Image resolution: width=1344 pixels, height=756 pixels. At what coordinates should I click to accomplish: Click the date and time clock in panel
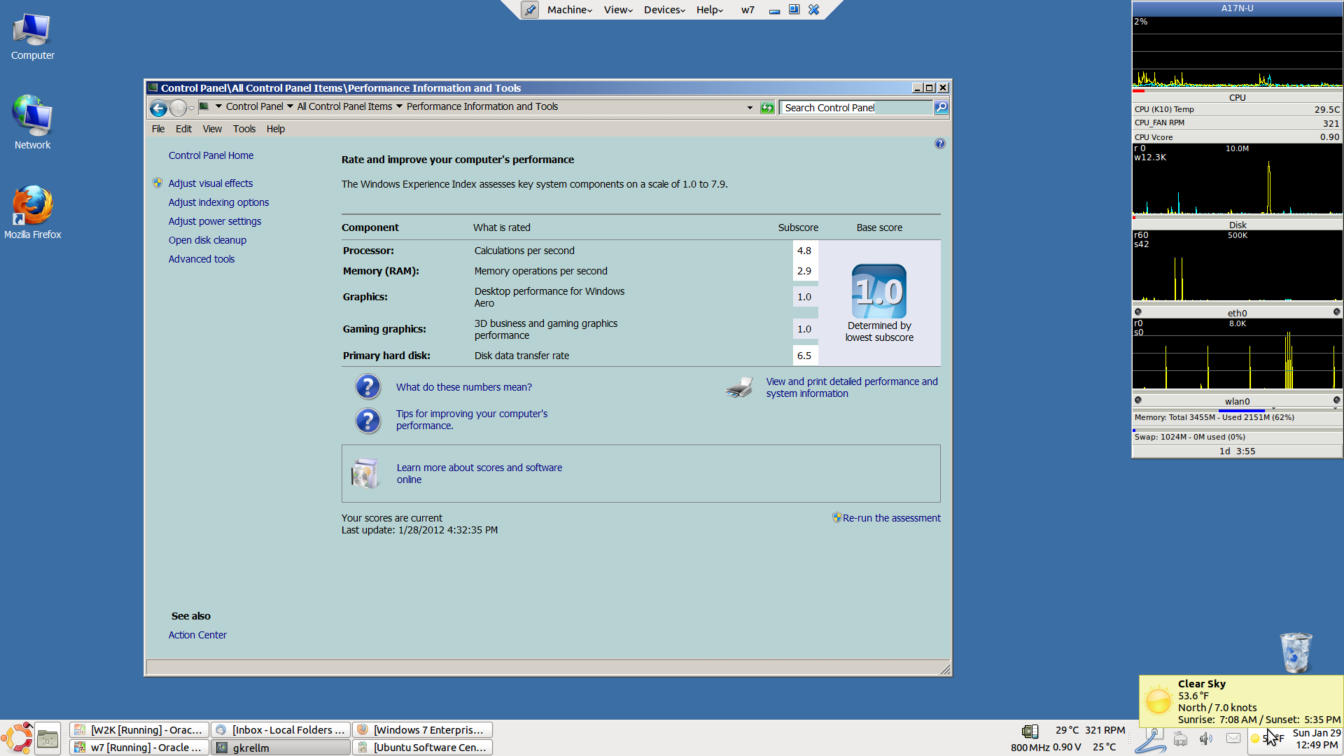1316,739
